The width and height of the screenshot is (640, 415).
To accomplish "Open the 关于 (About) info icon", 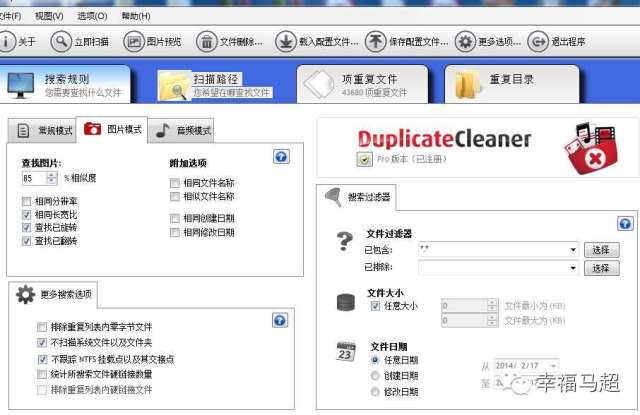I will pos(6,42).
